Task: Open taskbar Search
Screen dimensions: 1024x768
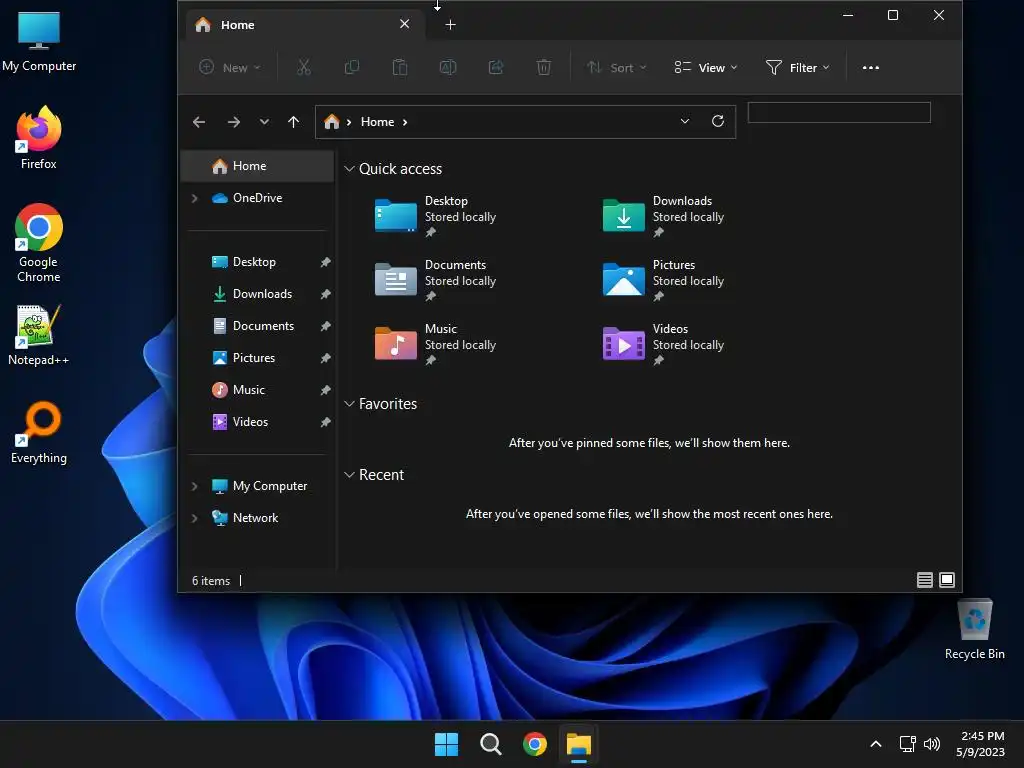Action: tap(490, 744)
